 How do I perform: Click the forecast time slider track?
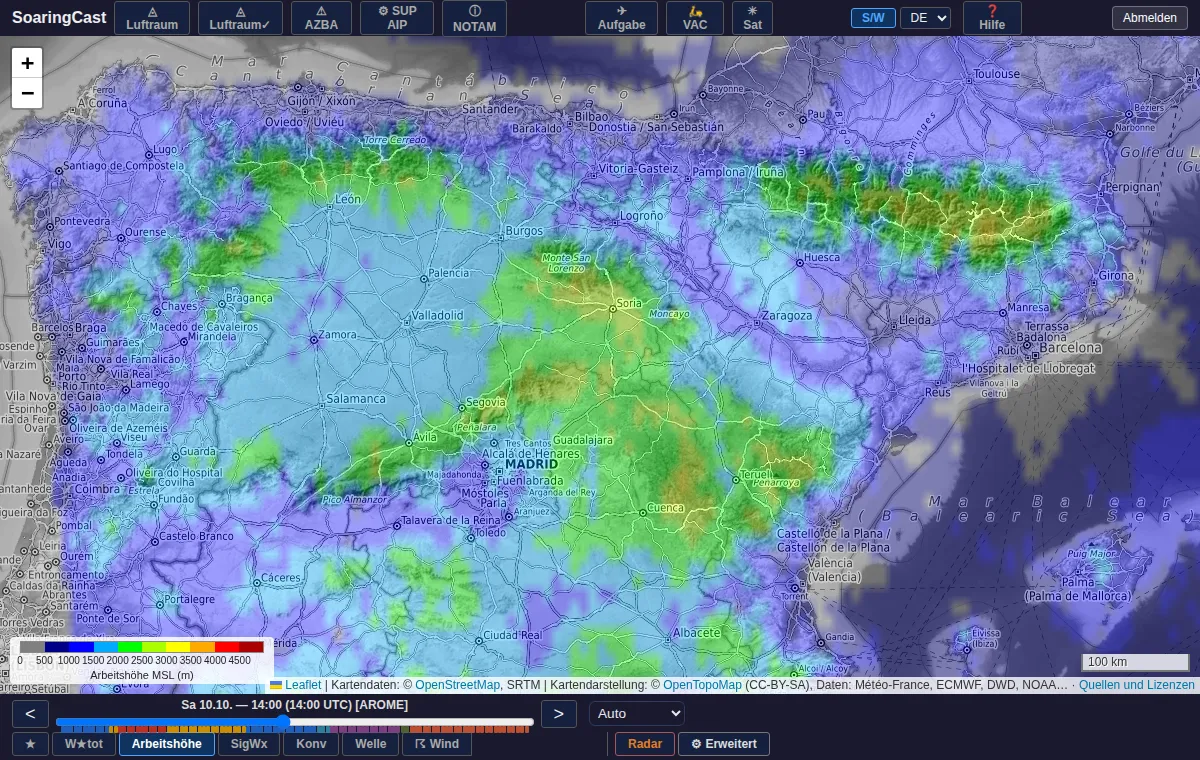pyautogui.click(x=295, y=722)
